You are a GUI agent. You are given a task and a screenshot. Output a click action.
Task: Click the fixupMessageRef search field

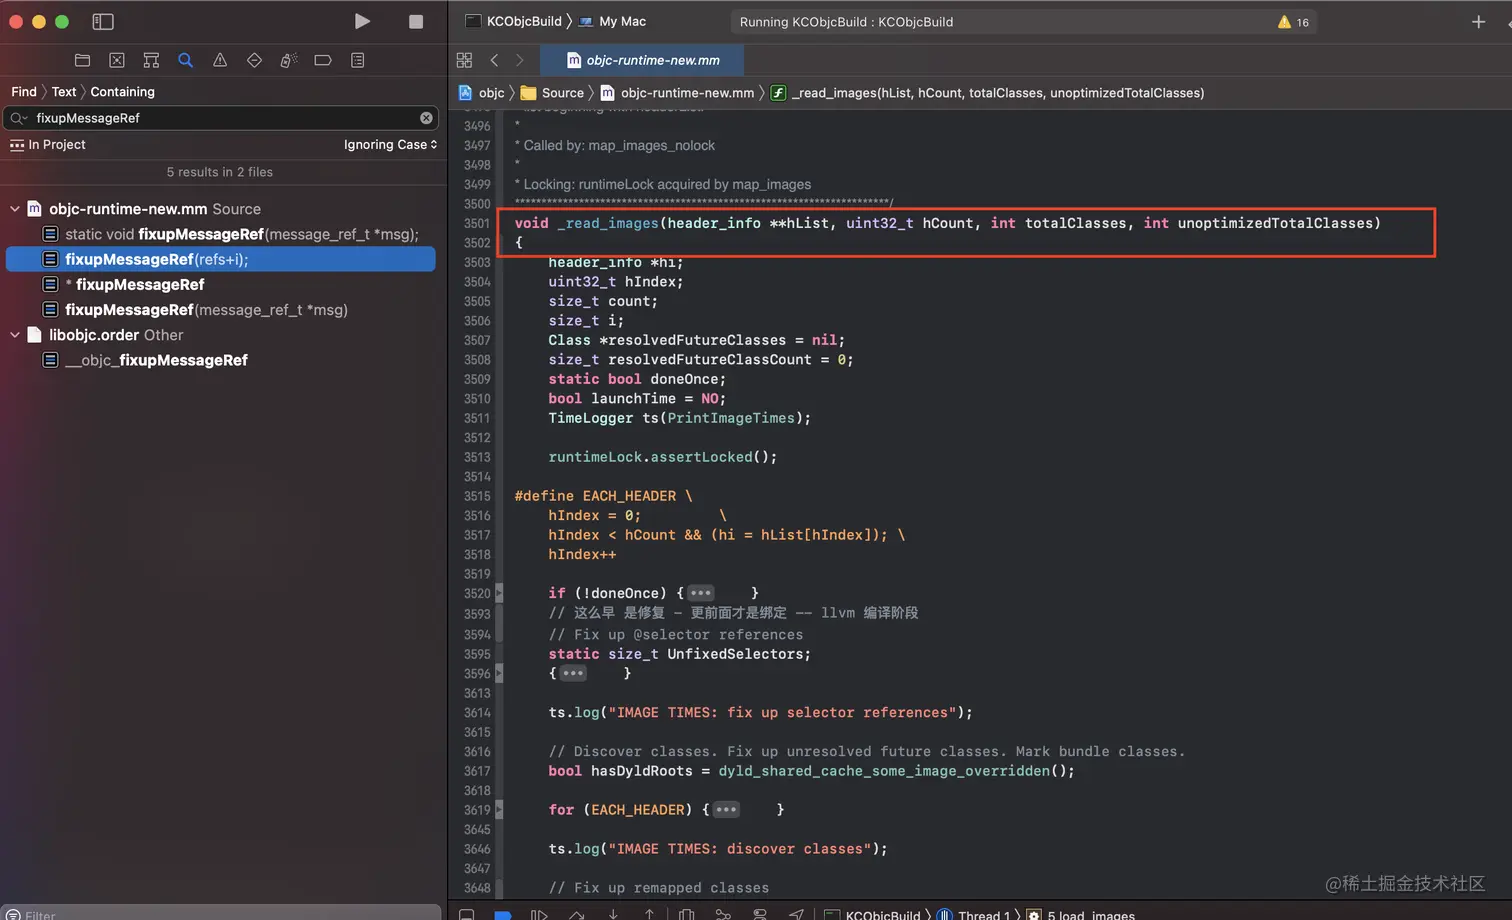[220, 118]
